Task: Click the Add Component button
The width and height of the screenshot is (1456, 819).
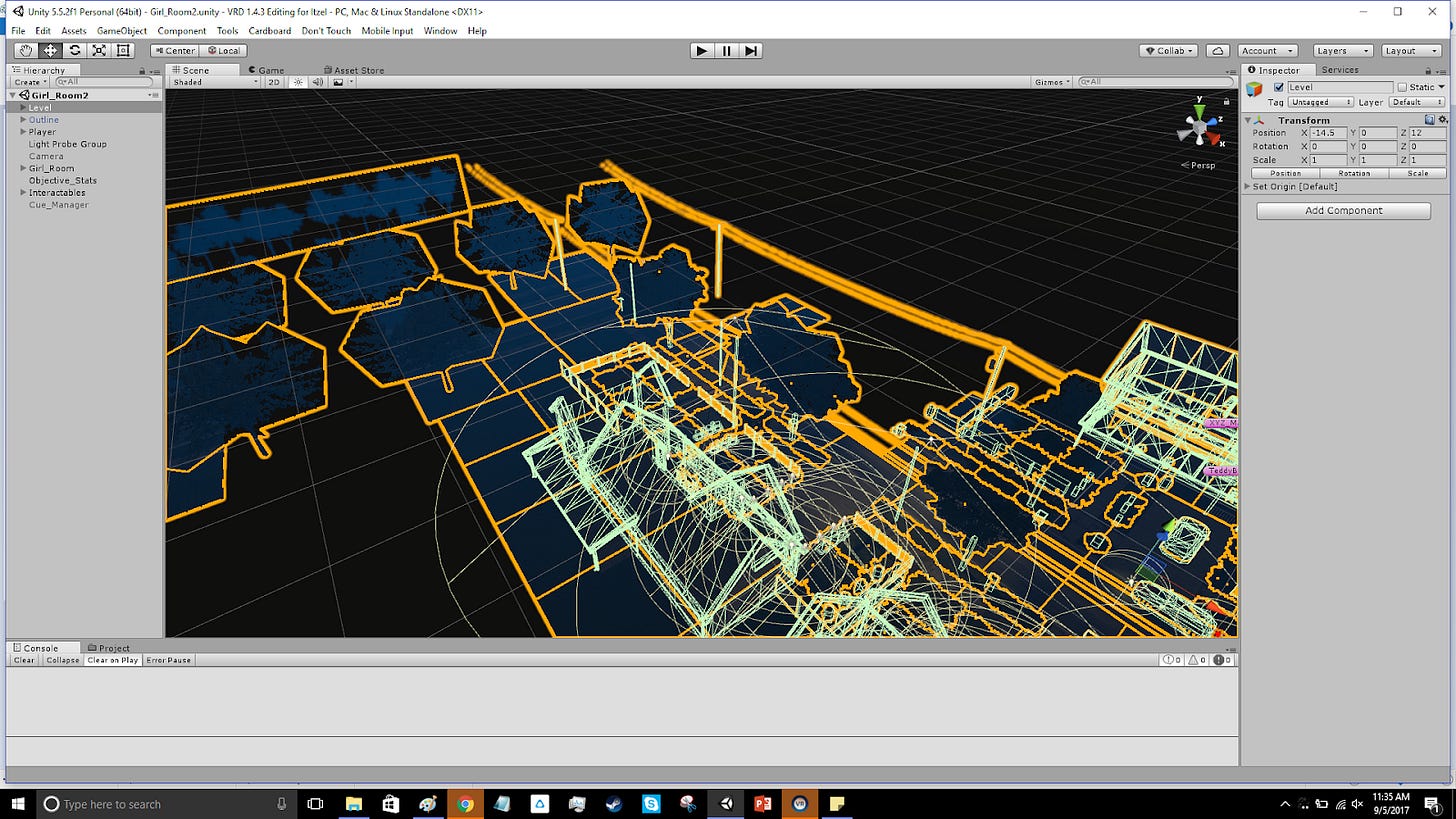Action: (x=1343, y=211)
